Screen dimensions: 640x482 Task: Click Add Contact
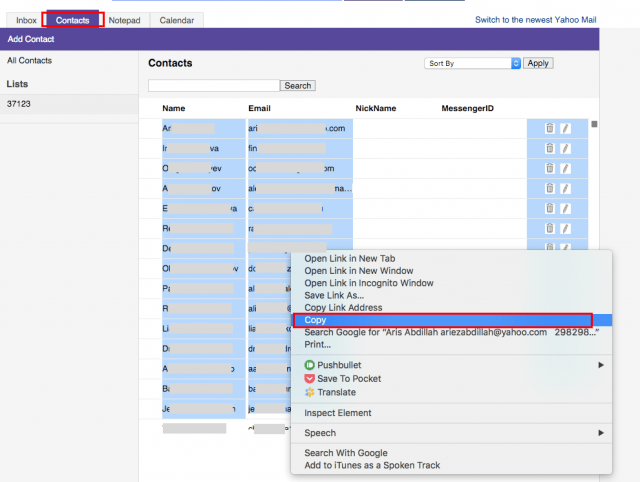tap(31, 39)
